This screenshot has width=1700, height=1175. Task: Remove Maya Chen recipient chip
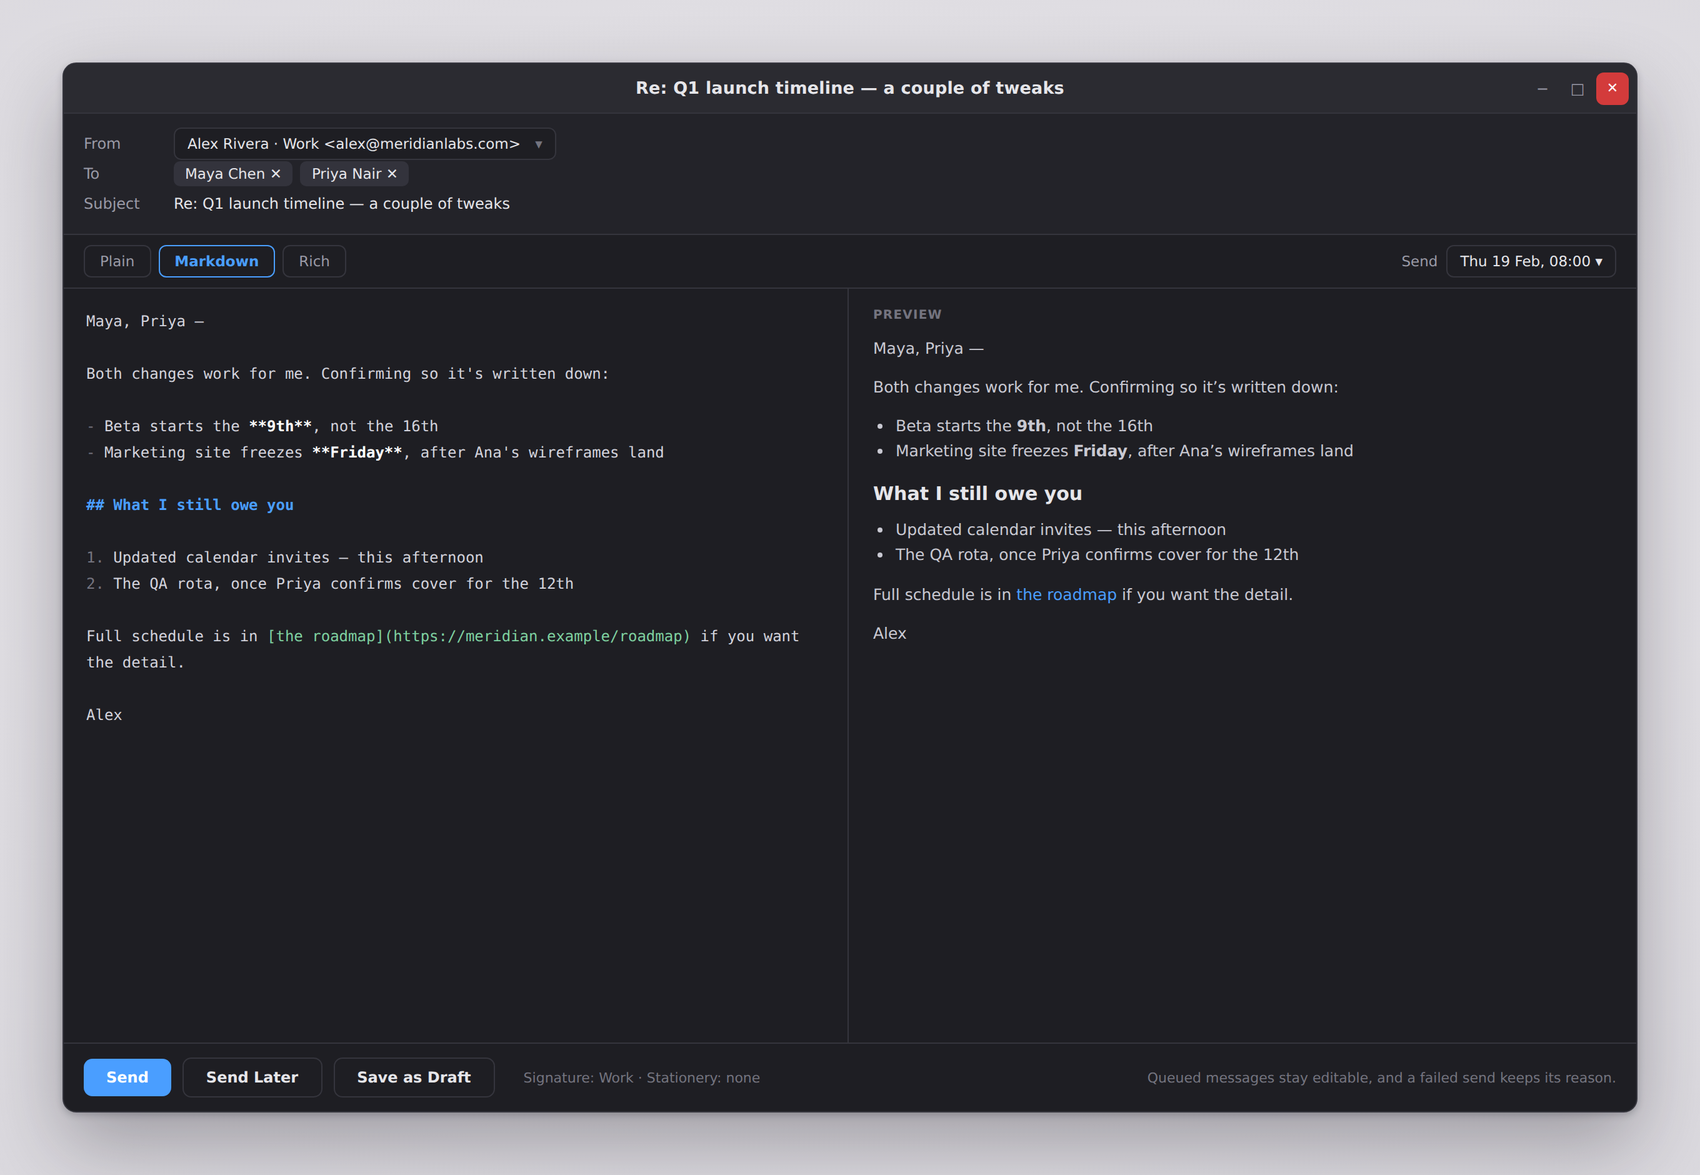click(x=276, y=174)
